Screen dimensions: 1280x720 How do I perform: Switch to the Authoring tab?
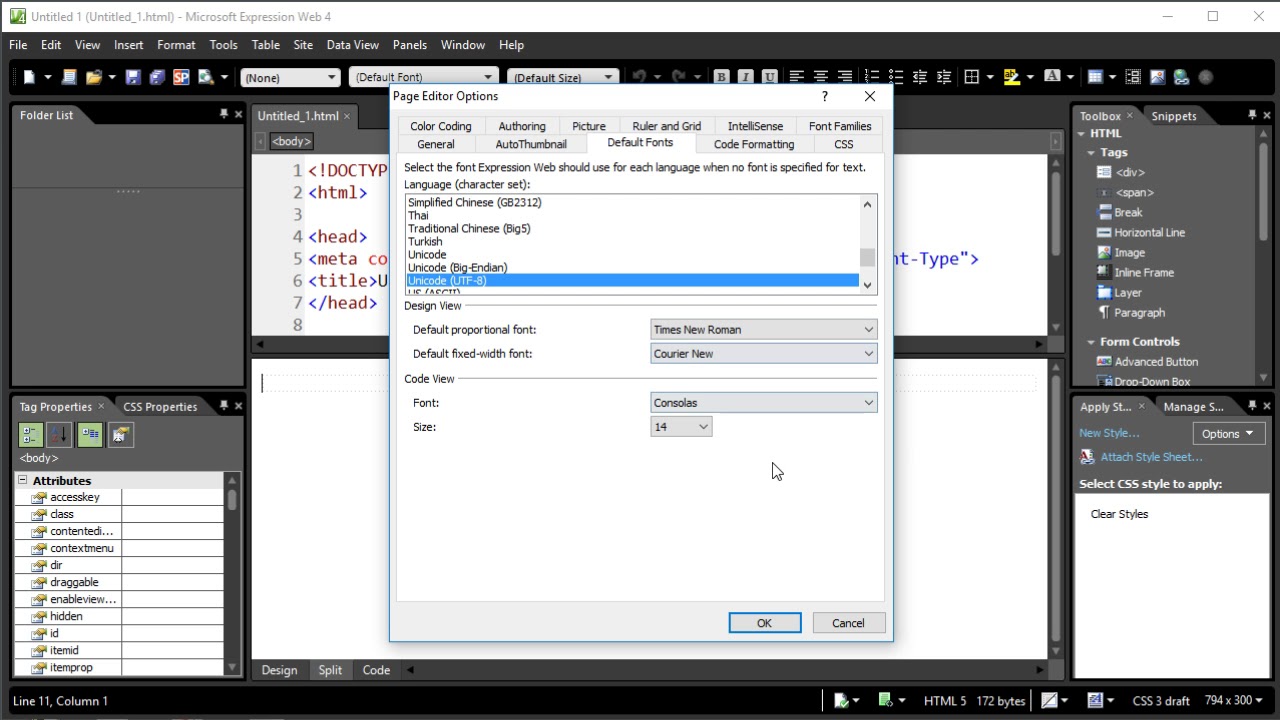[x=522, y=126]
